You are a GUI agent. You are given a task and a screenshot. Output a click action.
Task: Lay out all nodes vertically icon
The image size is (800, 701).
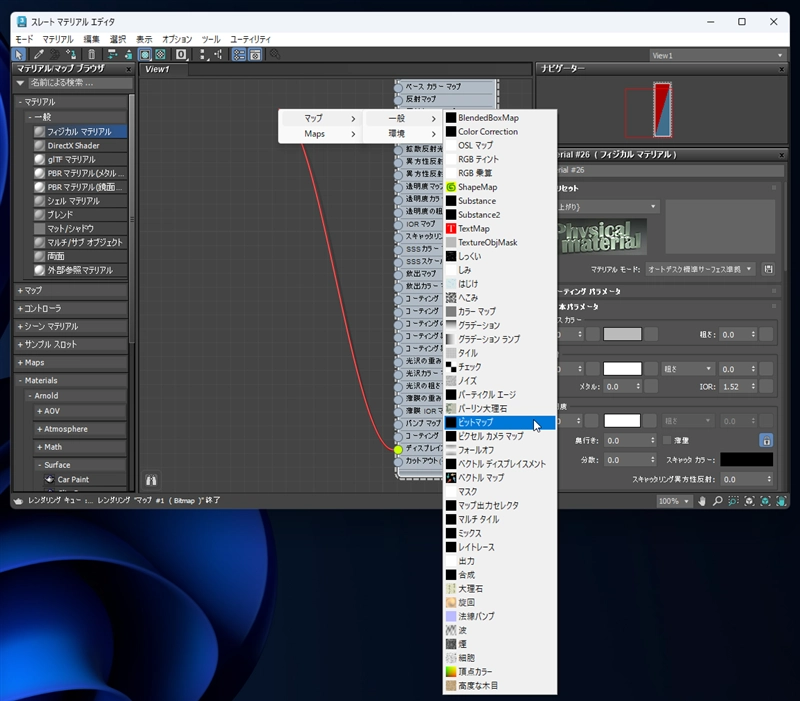204,55
